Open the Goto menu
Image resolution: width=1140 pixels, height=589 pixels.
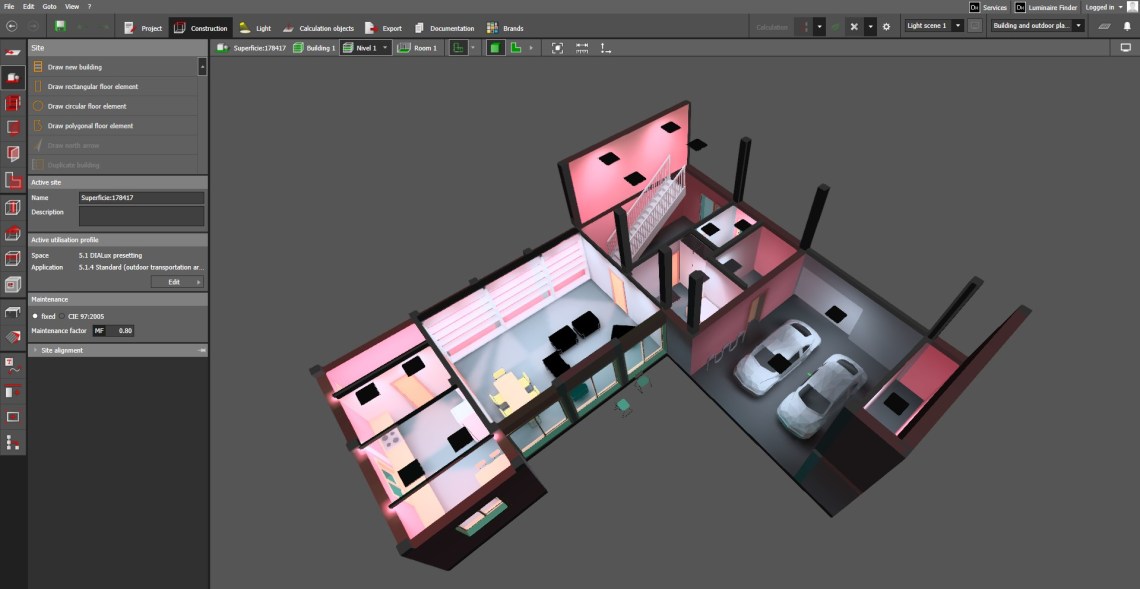(x=49, y=6)
